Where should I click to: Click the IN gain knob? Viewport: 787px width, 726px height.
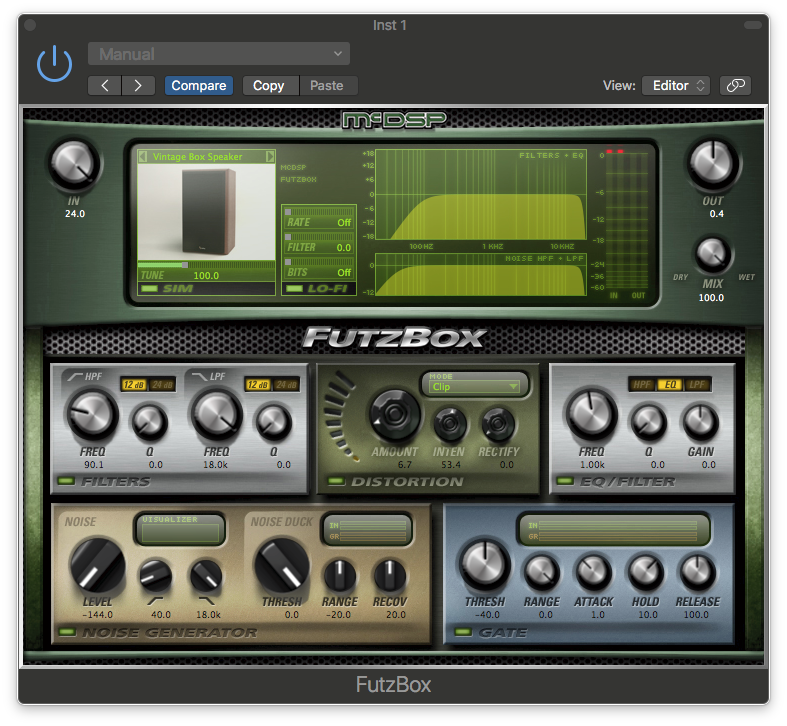pyautogui.click(x=74, y=164)
